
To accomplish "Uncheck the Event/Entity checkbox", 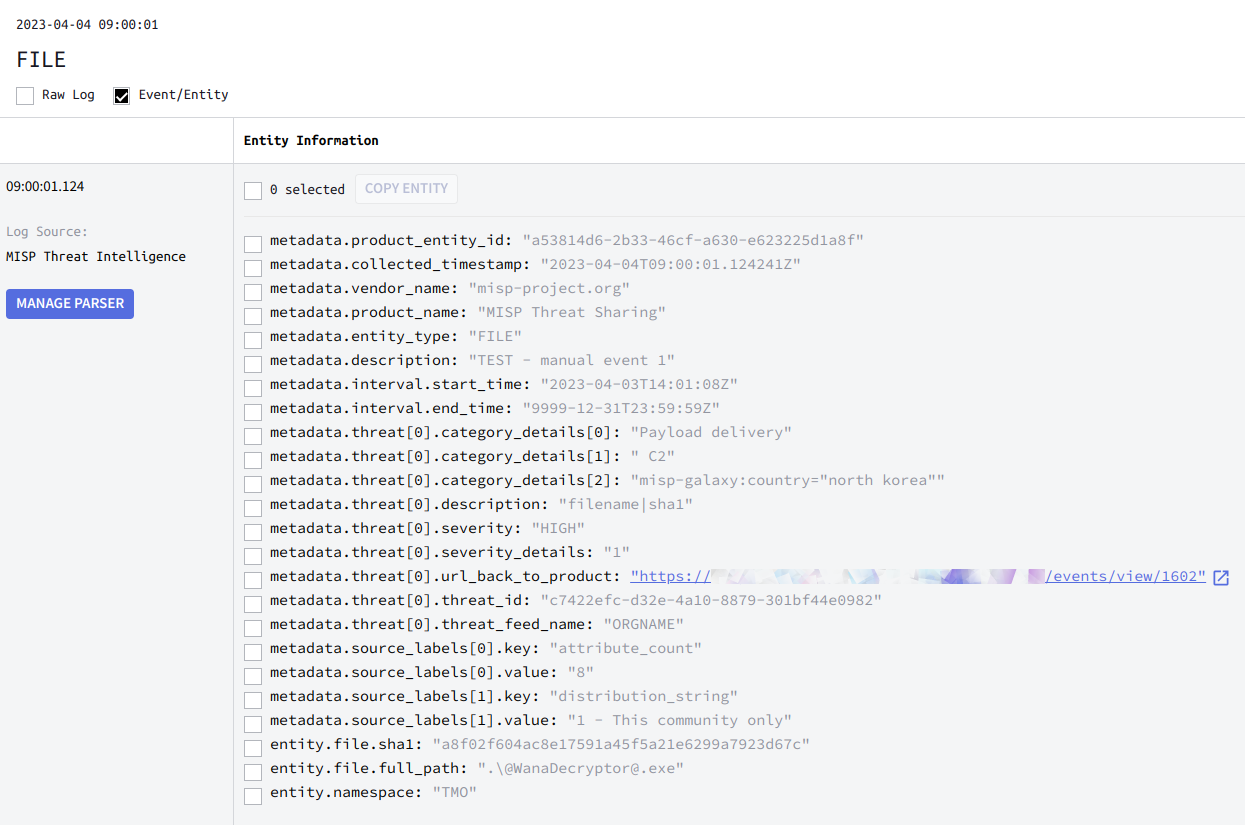I will [122, 96].
